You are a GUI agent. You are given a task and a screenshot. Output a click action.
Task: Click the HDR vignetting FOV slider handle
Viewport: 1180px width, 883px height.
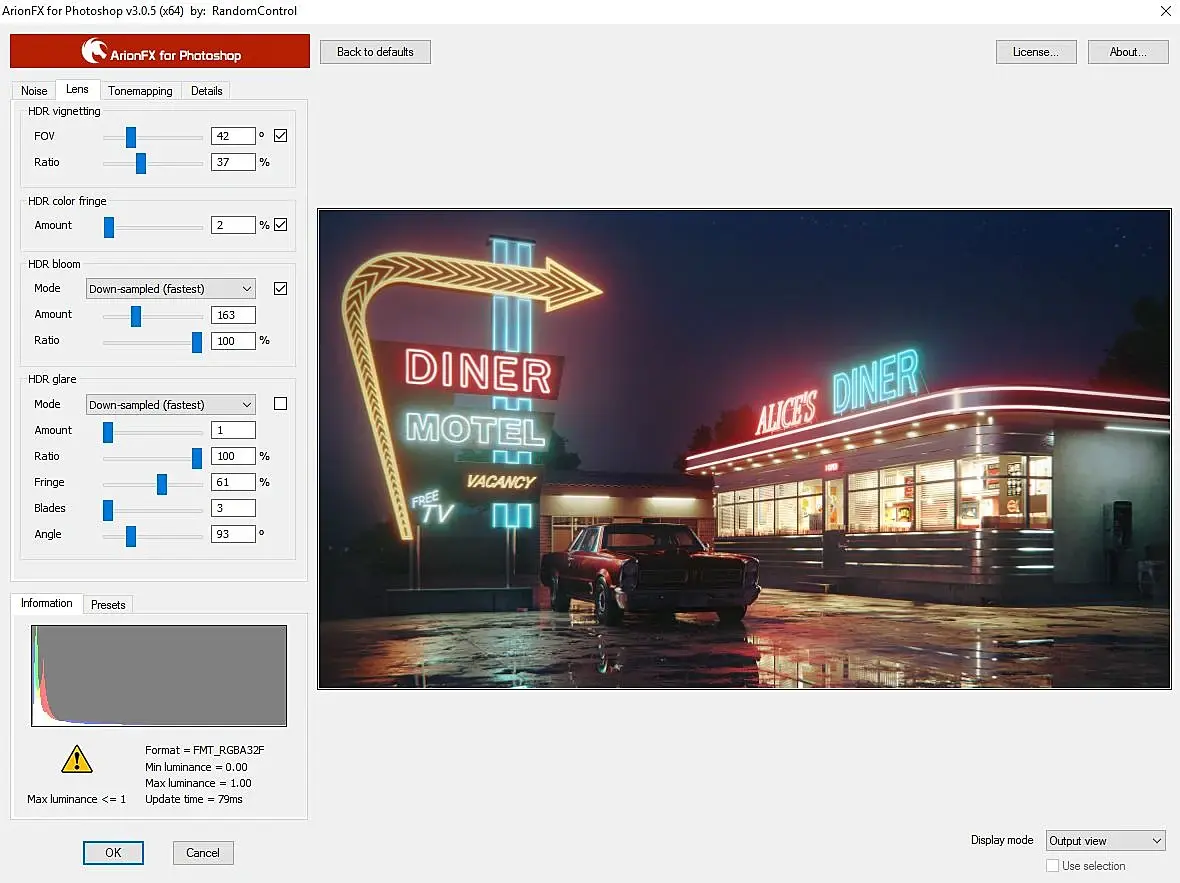pyautogui.click(x=131, y=136)
